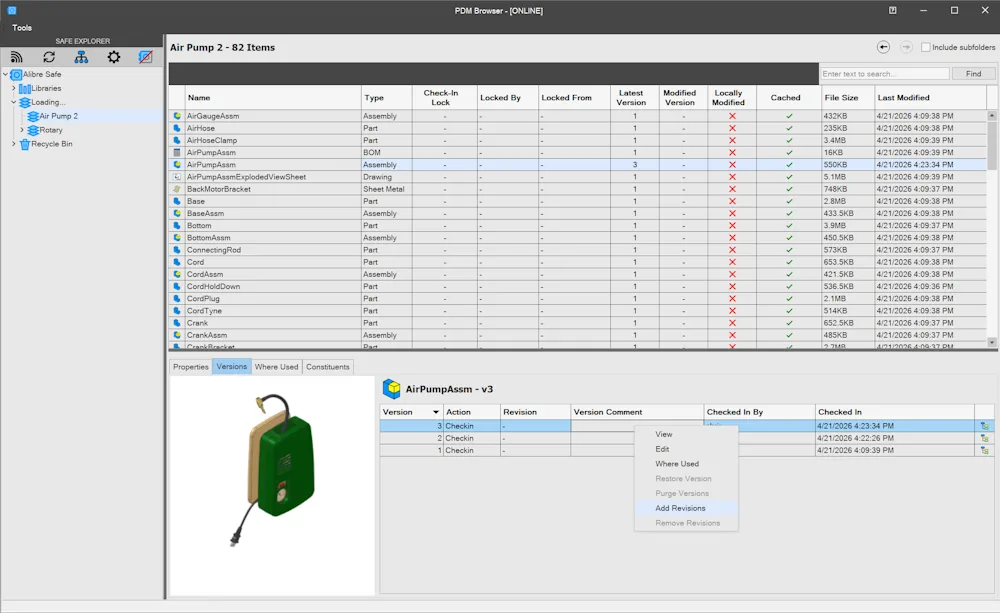Click the forward navigation arrow button

[906, 47]
